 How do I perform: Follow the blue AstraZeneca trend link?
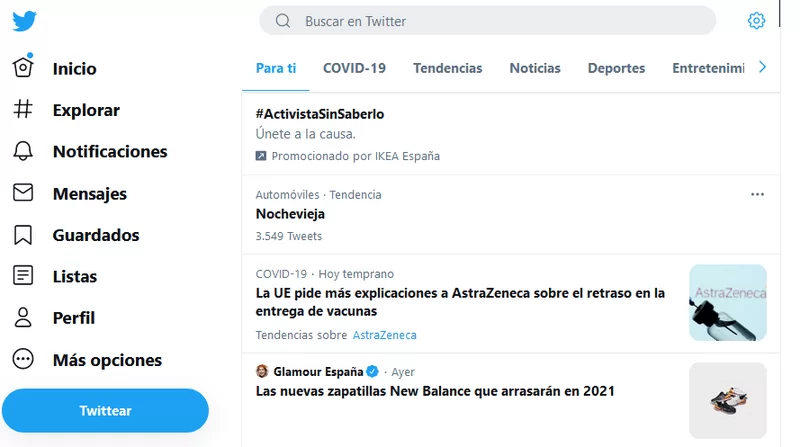pyautogui.click(x=385, y=335)
